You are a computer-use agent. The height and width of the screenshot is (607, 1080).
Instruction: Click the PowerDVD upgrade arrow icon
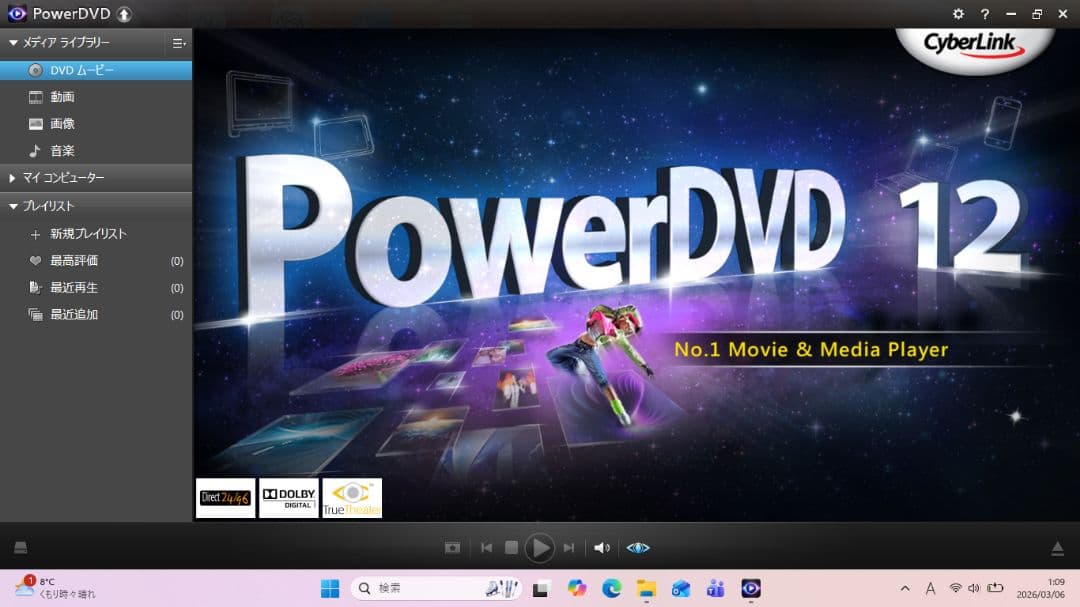click(x=124, y=14)
